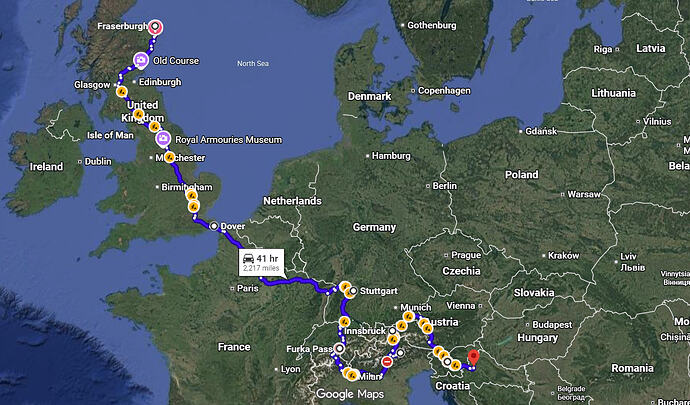Click the Vienna city label
This screenshot has width=690, height=405.
461,305
